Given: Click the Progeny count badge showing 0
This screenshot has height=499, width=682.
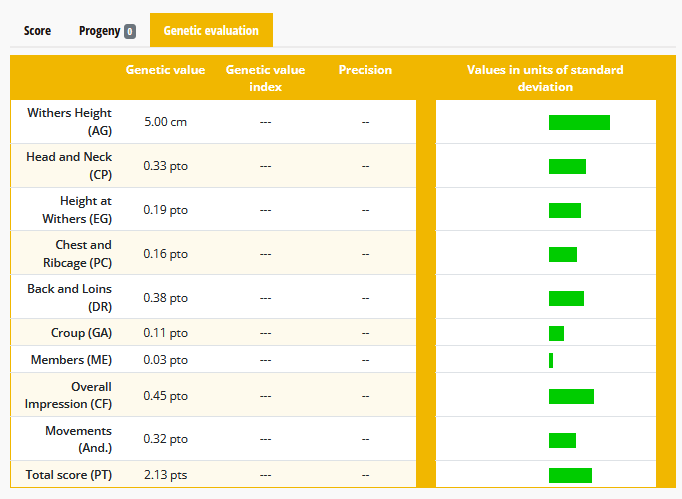Looking at the screenshot, I should click(x=130, y=31).
